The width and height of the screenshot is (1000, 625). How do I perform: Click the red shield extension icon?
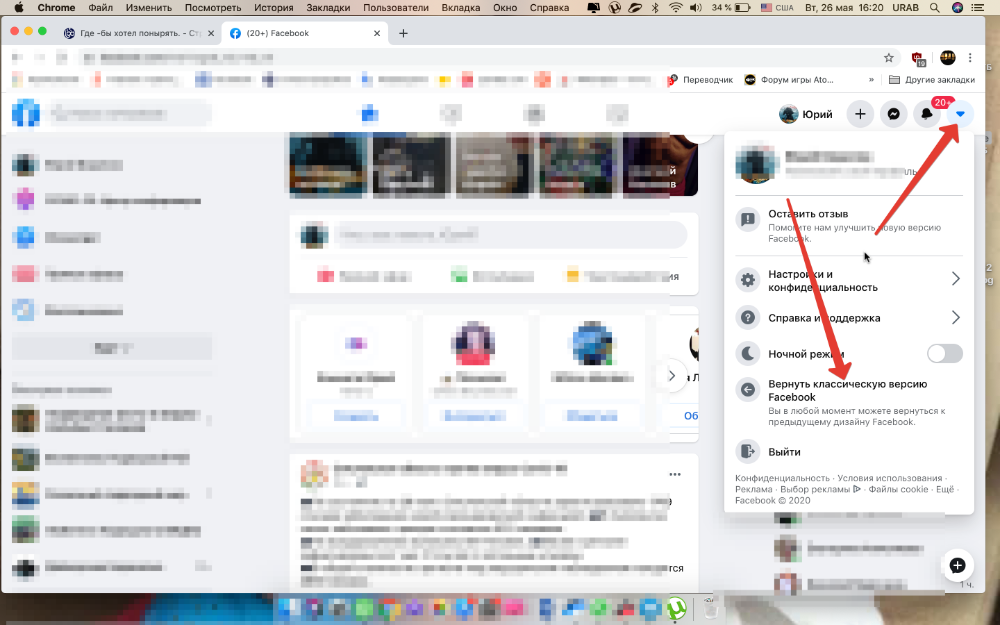click(x=918, y=58)
